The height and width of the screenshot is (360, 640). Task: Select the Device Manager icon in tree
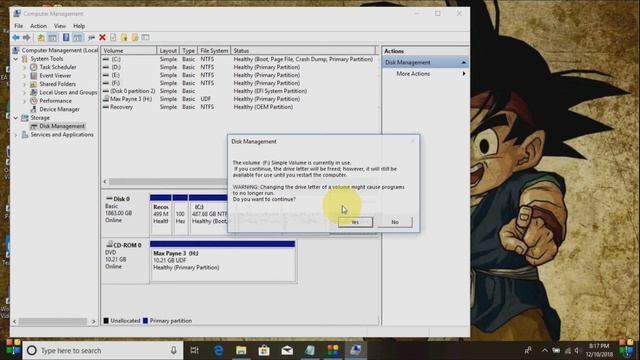click(x=34, y=109)
